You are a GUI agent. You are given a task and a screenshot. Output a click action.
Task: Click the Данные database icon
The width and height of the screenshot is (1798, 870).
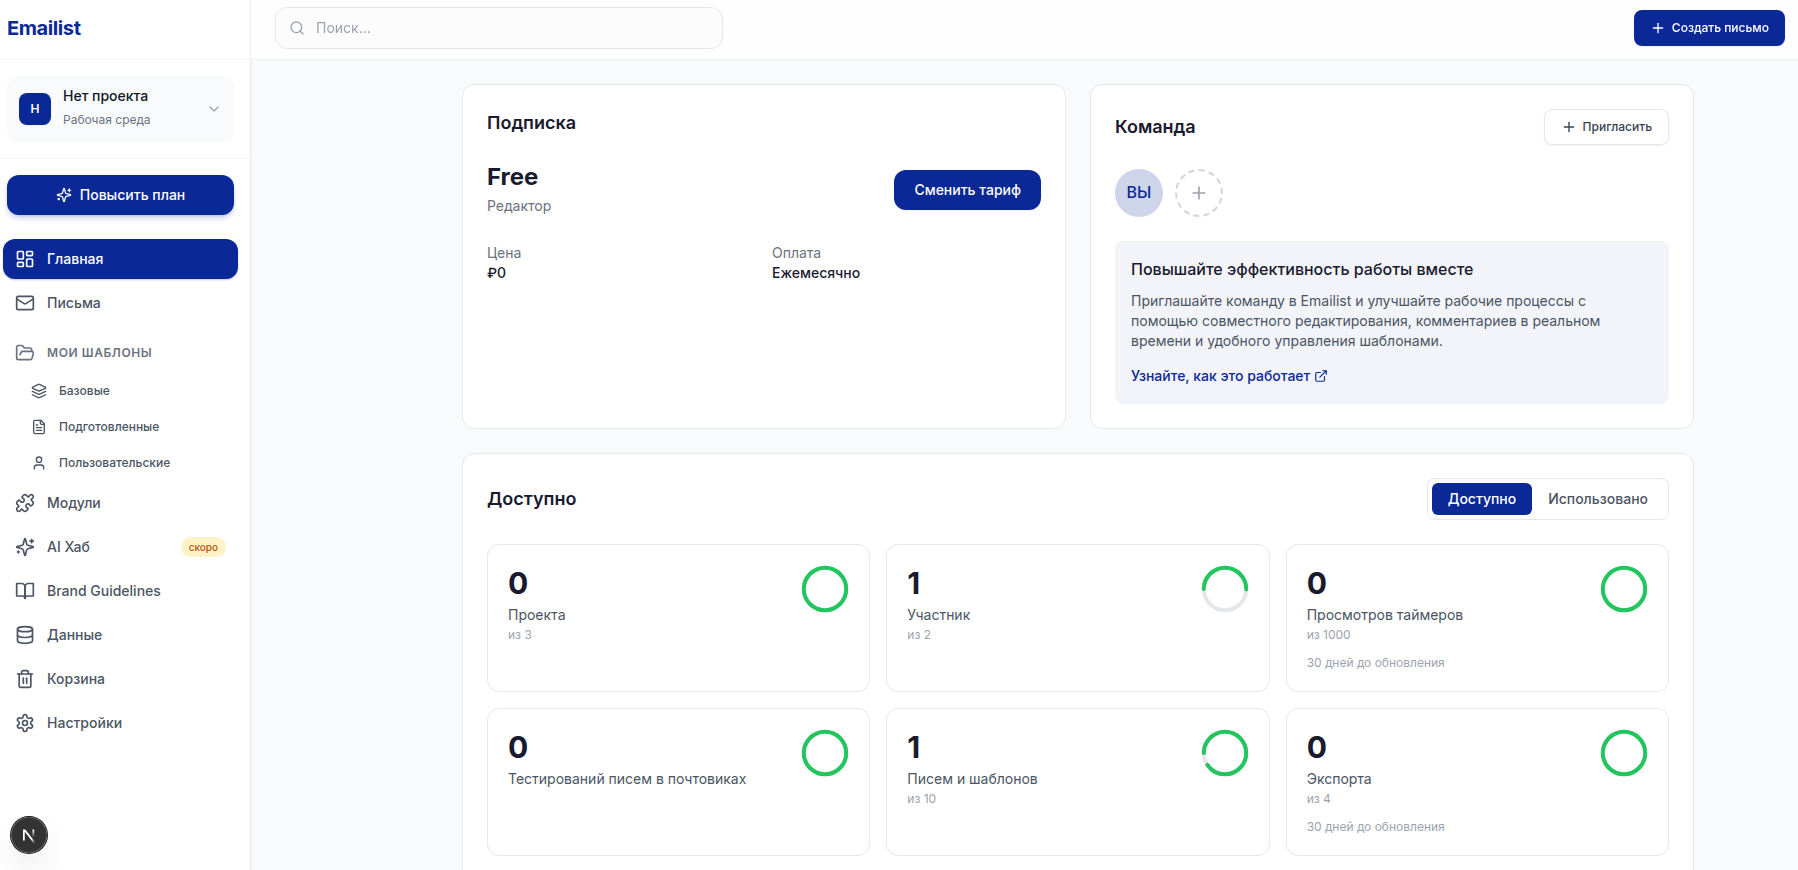[25, 635]
